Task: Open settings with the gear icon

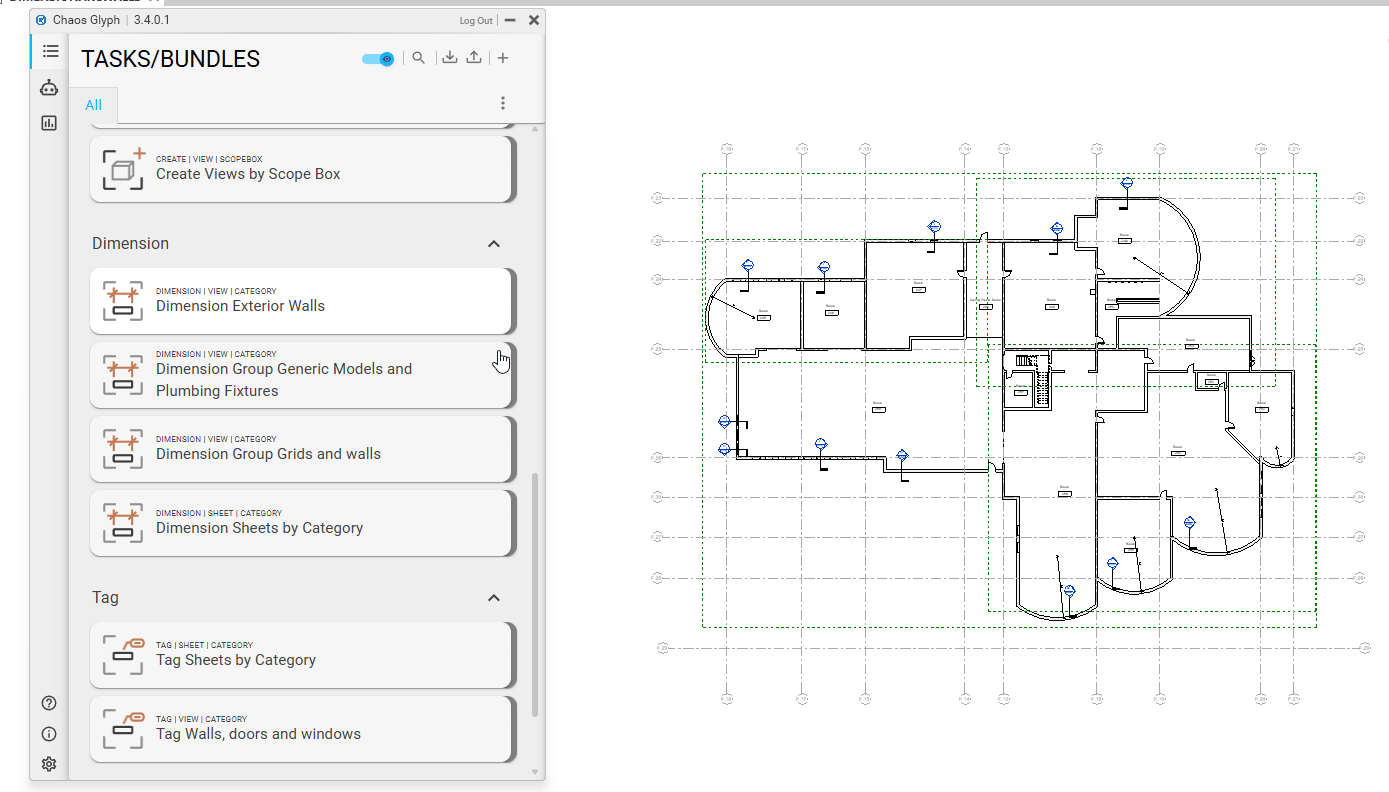Action: click(x=48, y=763)
